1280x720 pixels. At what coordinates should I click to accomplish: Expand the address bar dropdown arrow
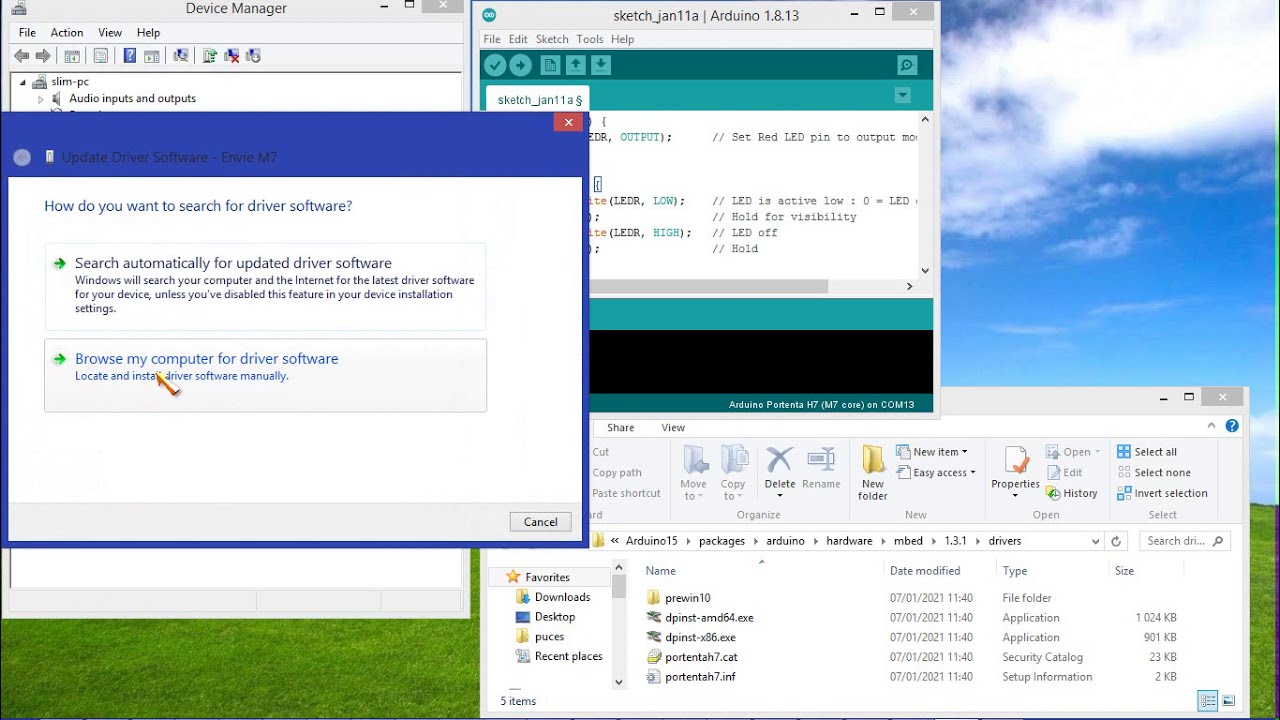[1097, 540]
